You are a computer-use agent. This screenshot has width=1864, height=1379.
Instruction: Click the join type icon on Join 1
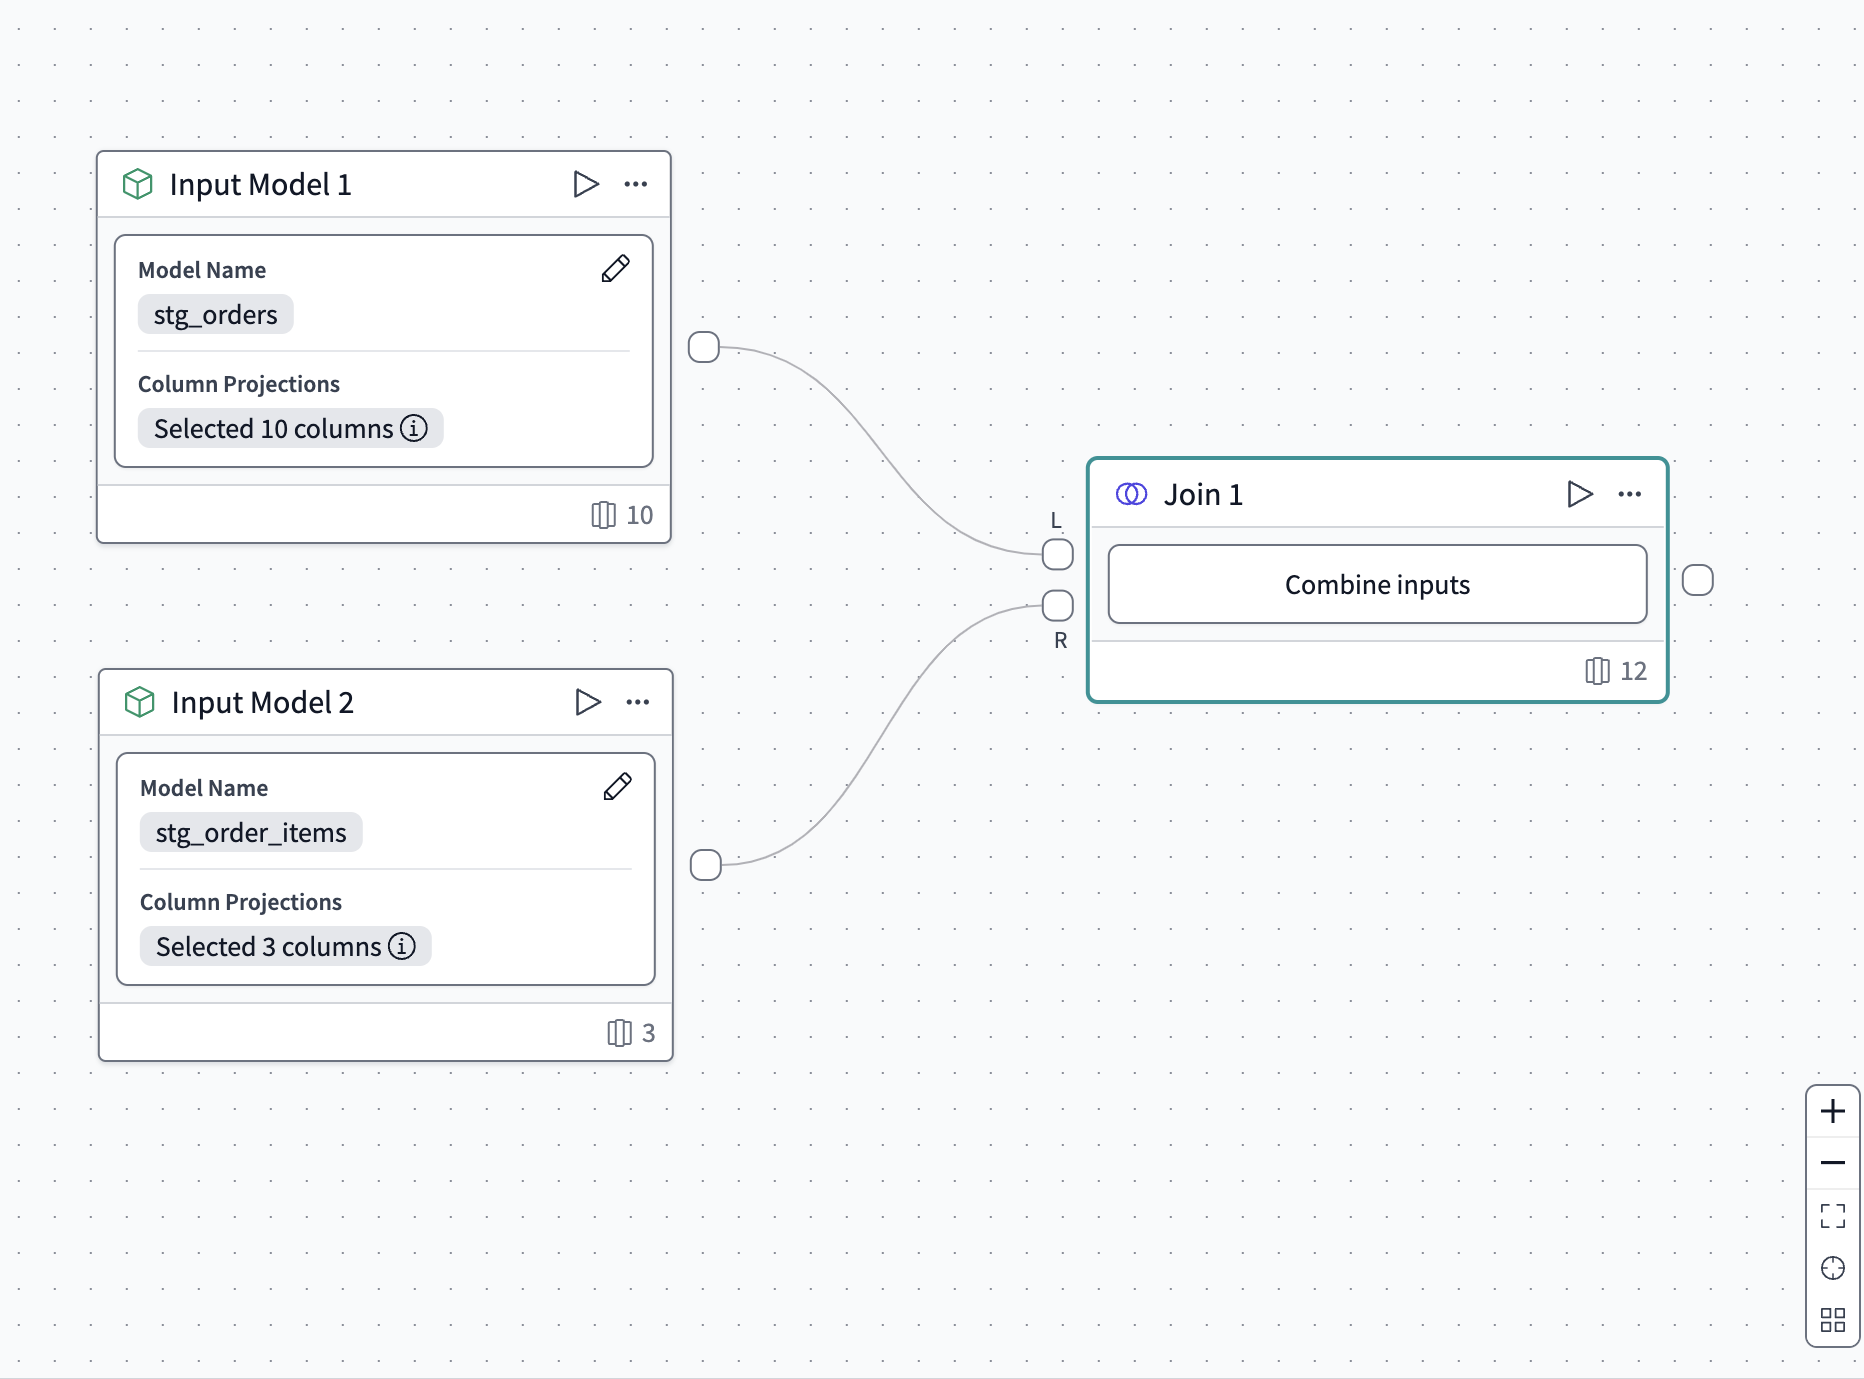(1130, 493)
